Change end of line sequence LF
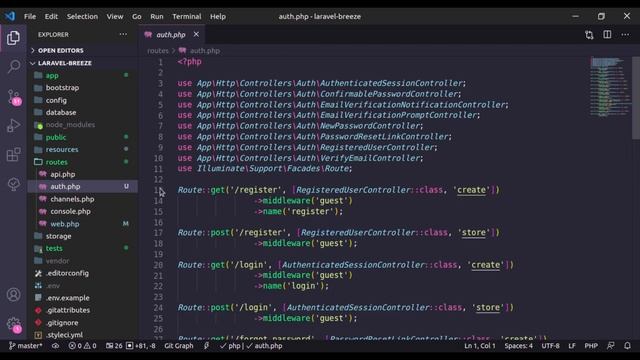640x360 pixels. pos(572,346)
